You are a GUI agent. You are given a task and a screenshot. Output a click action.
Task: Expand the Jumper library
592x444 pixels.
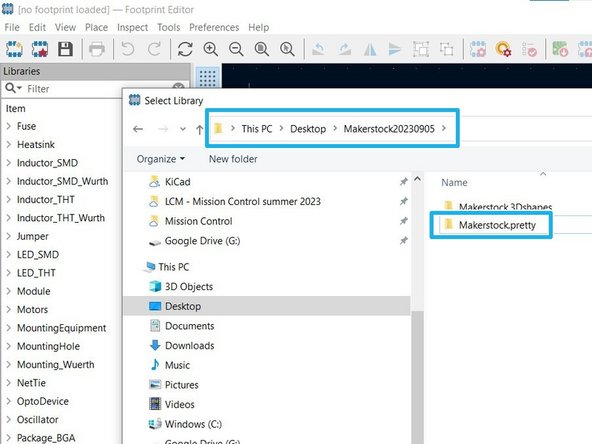[9, 236]
